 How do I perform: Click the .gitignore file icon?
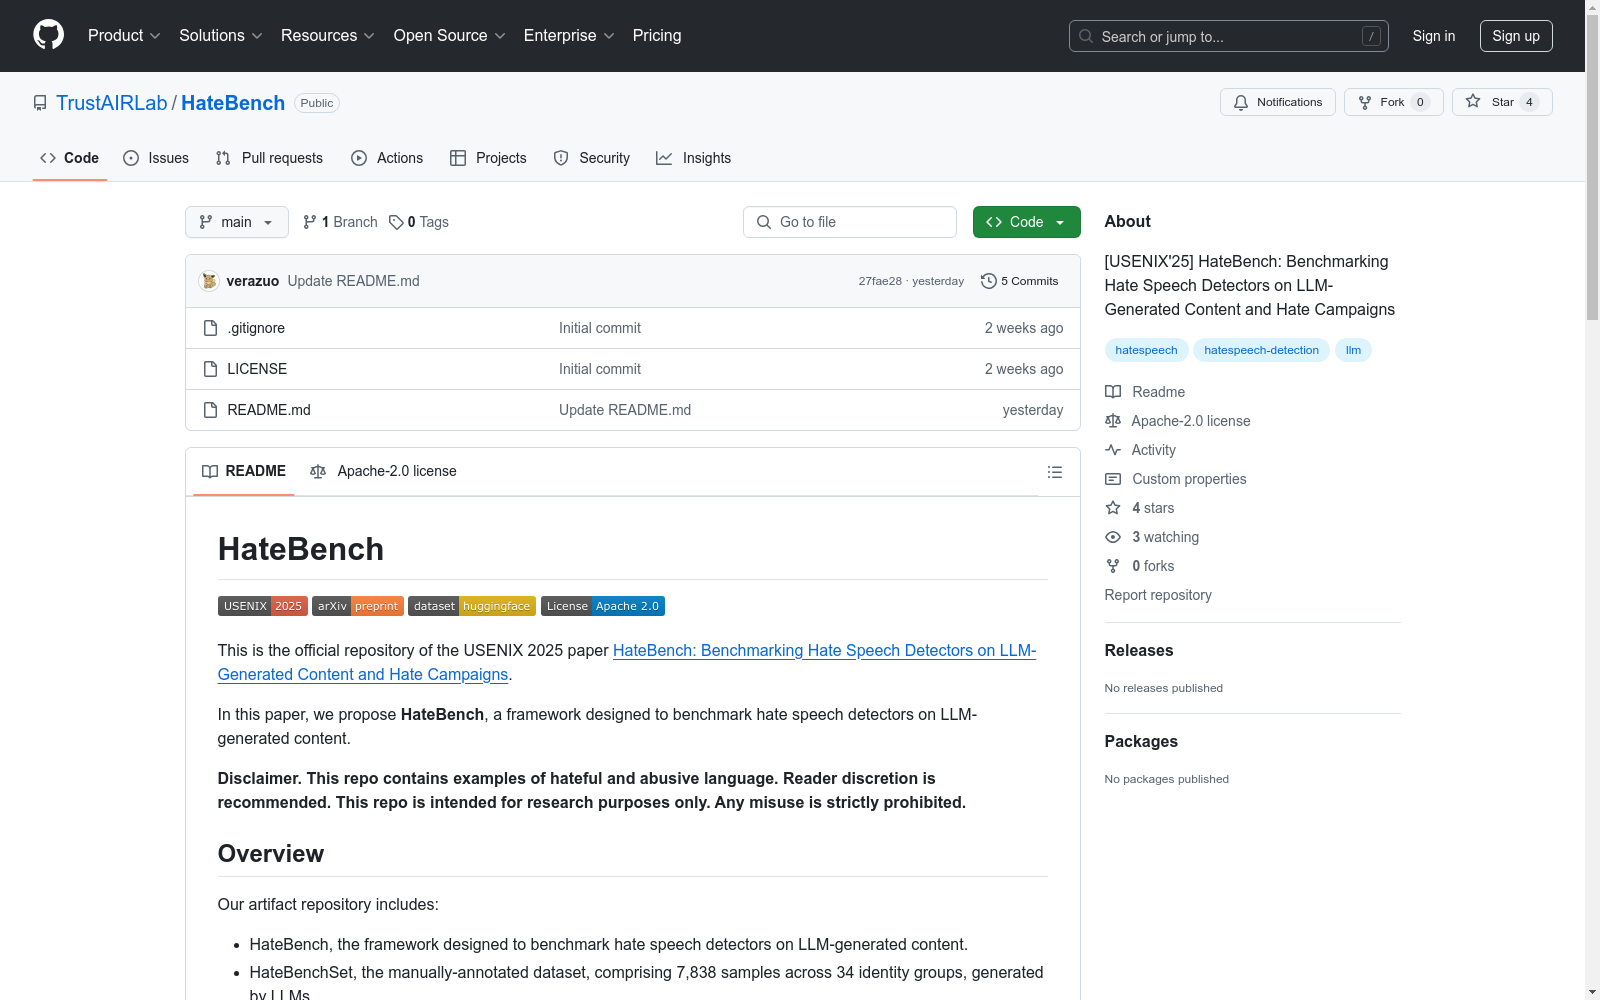pos(210,328)
